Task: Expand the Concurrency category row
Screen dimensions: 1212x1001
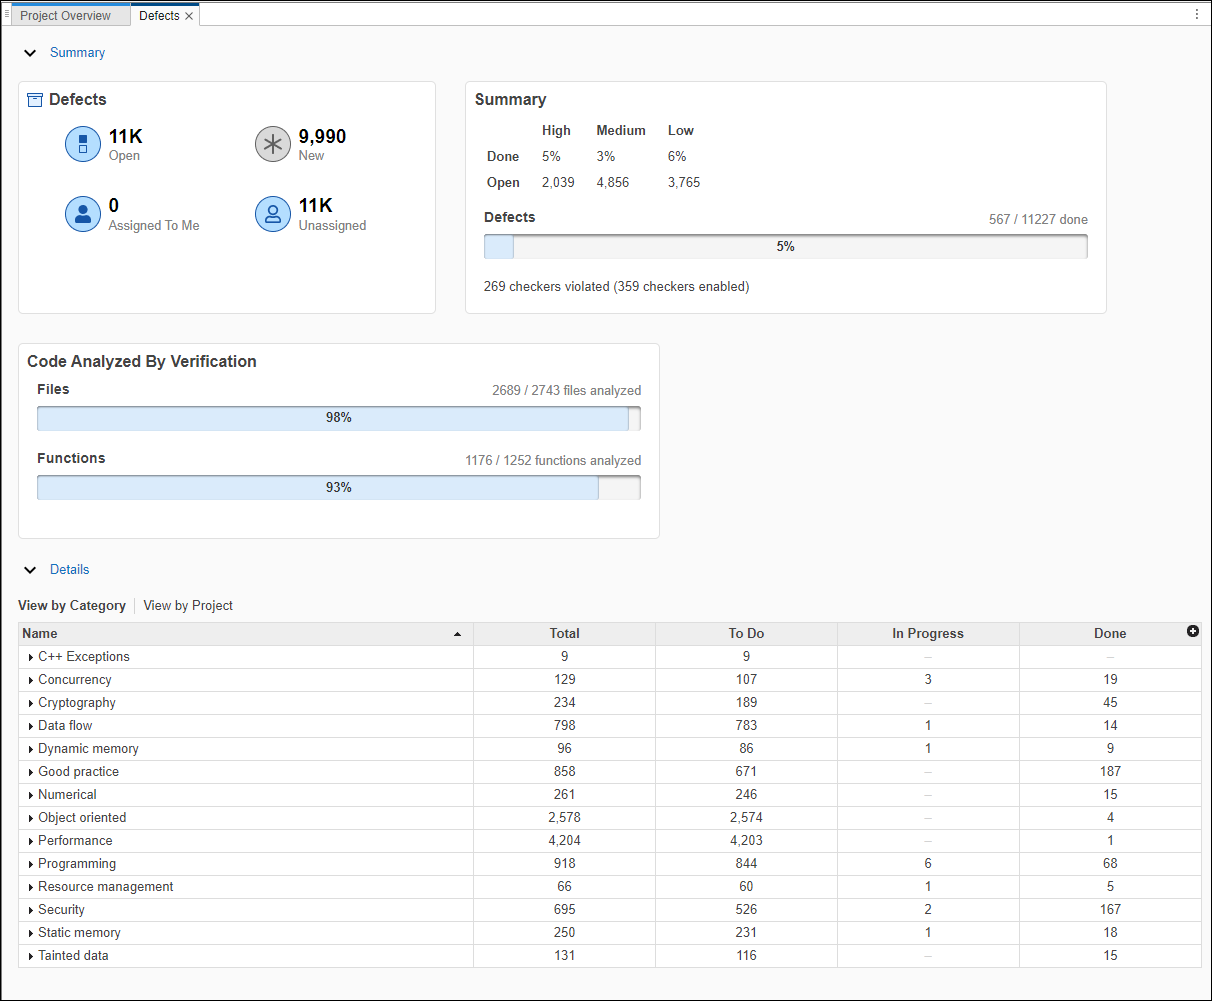Action: click(31, 680)
